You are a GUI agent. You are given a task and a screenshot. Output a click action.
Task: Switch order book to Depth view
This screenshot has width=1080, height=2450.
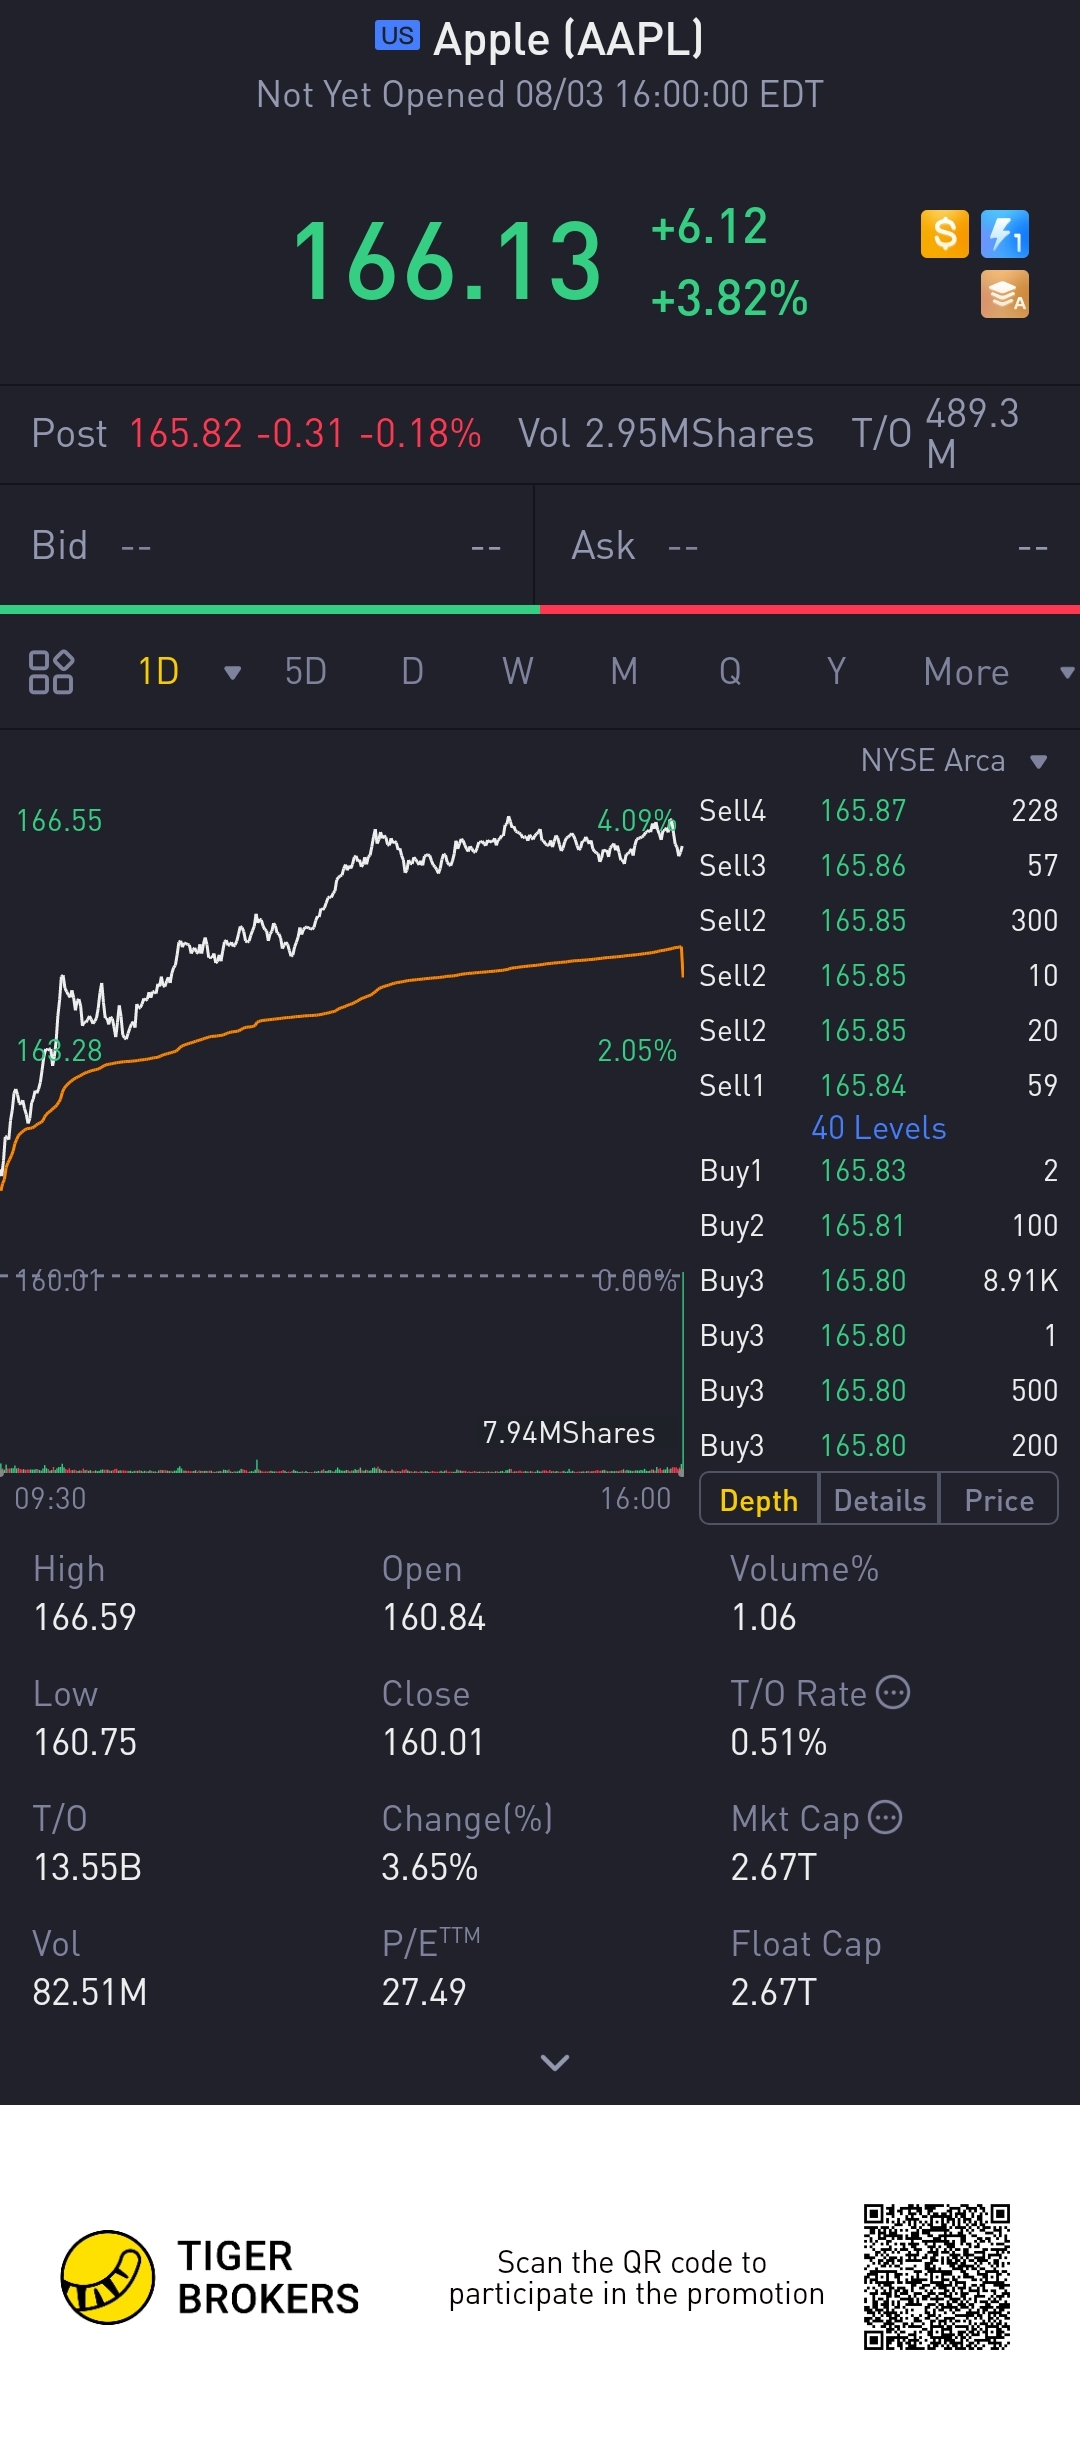click(759, 1500)
